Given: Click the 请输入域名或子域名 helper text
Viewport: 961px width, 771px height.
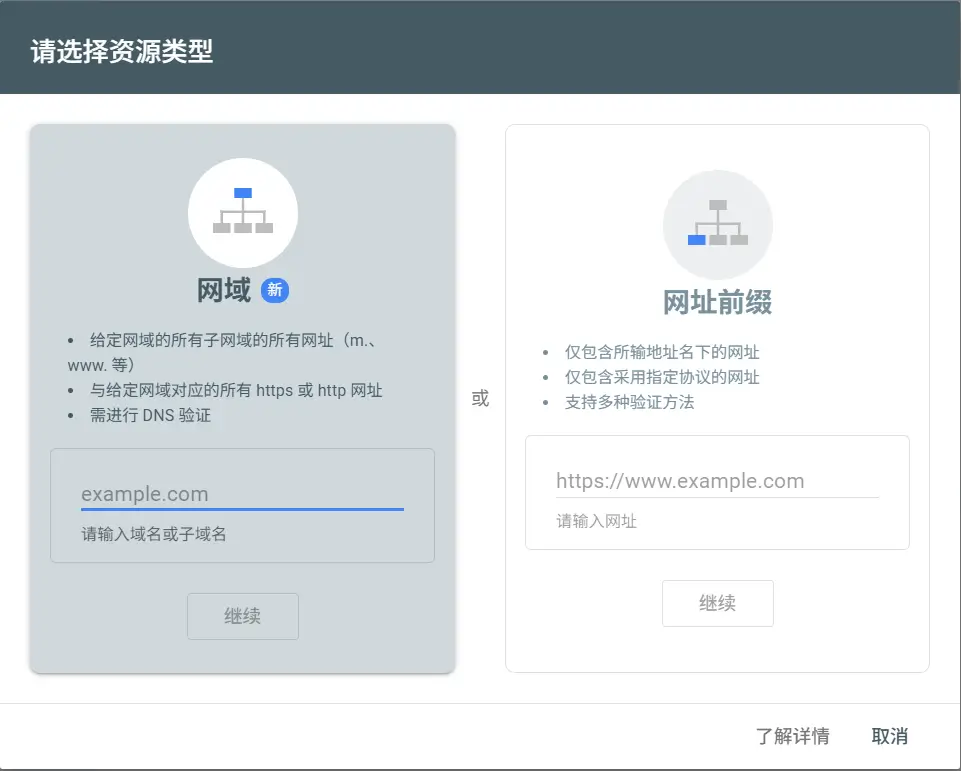Looking at the screenshot, I should tap(154, 534).
